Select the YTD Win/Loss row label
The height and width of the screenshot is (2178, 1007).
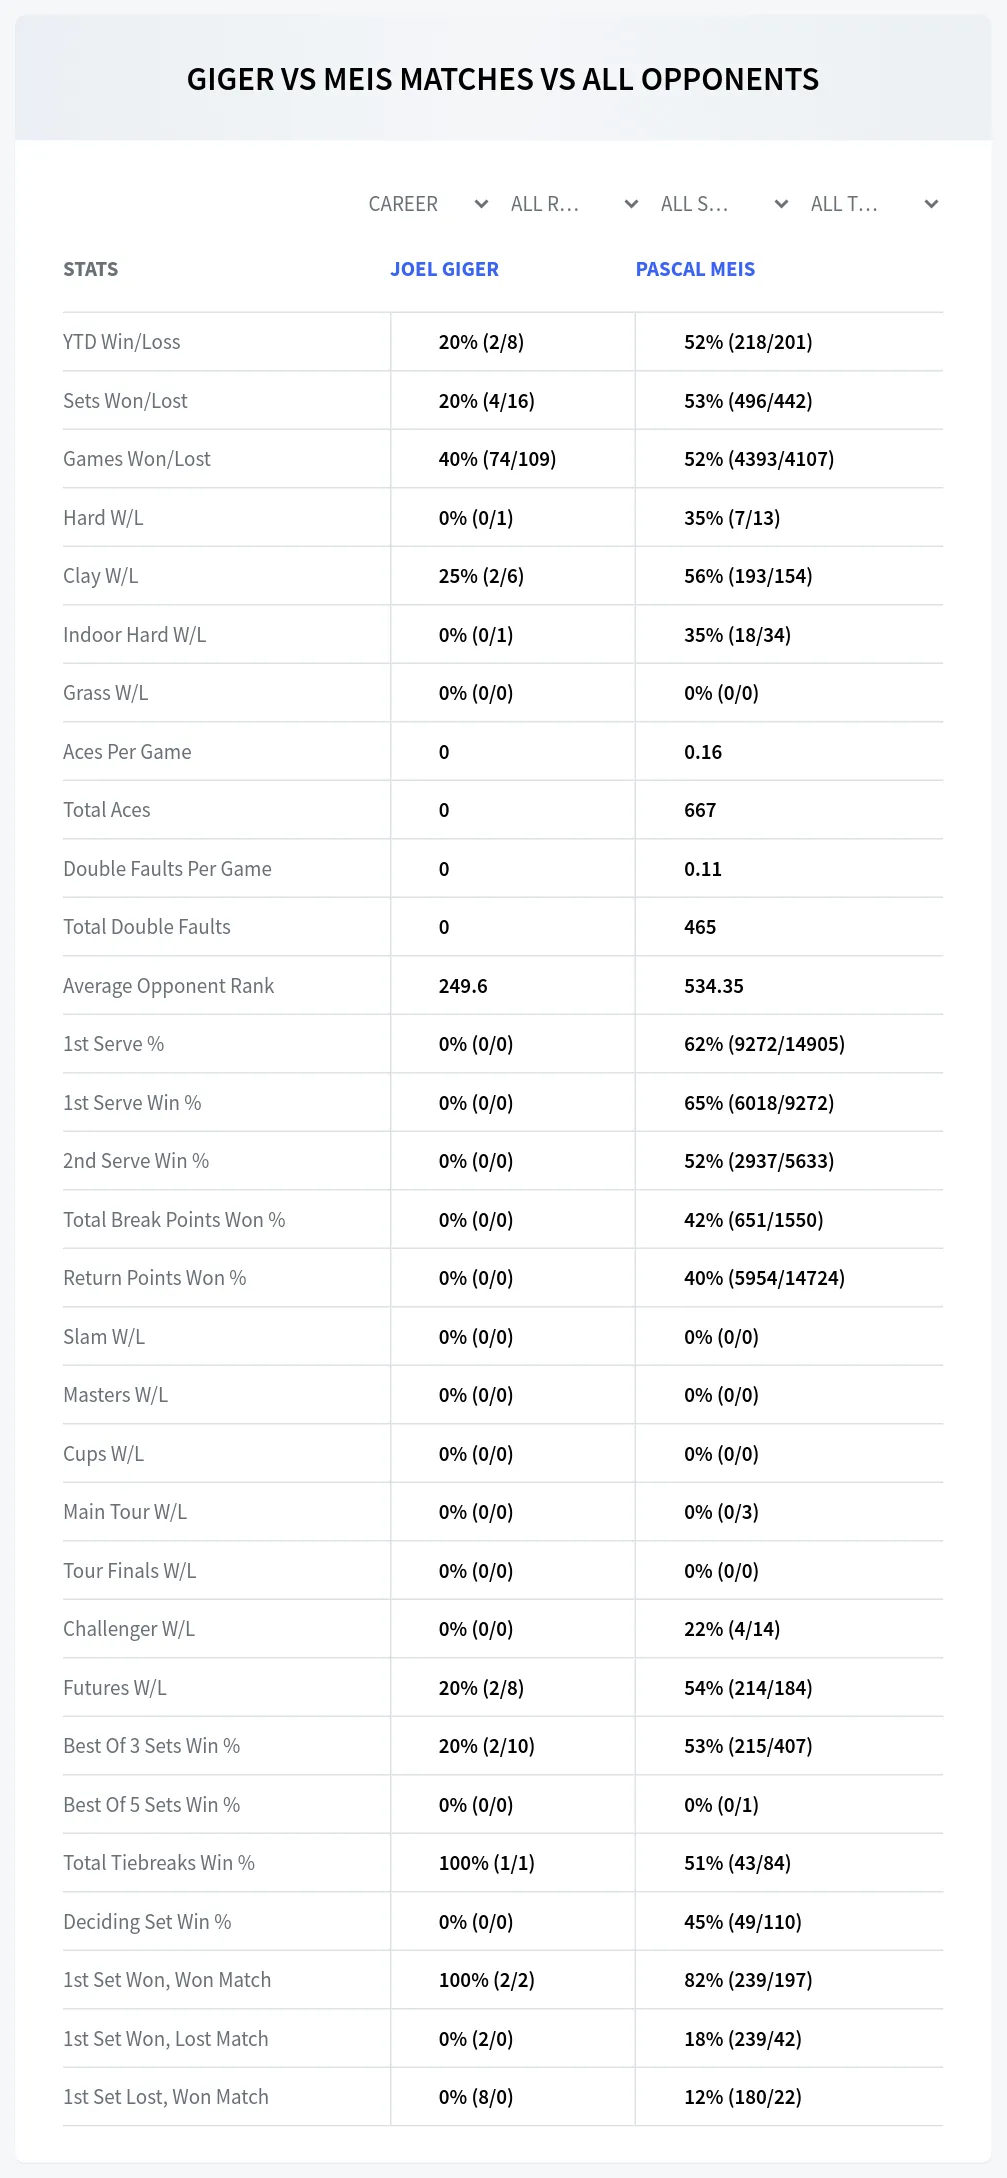pyautogui.click(x=122, y=342)
